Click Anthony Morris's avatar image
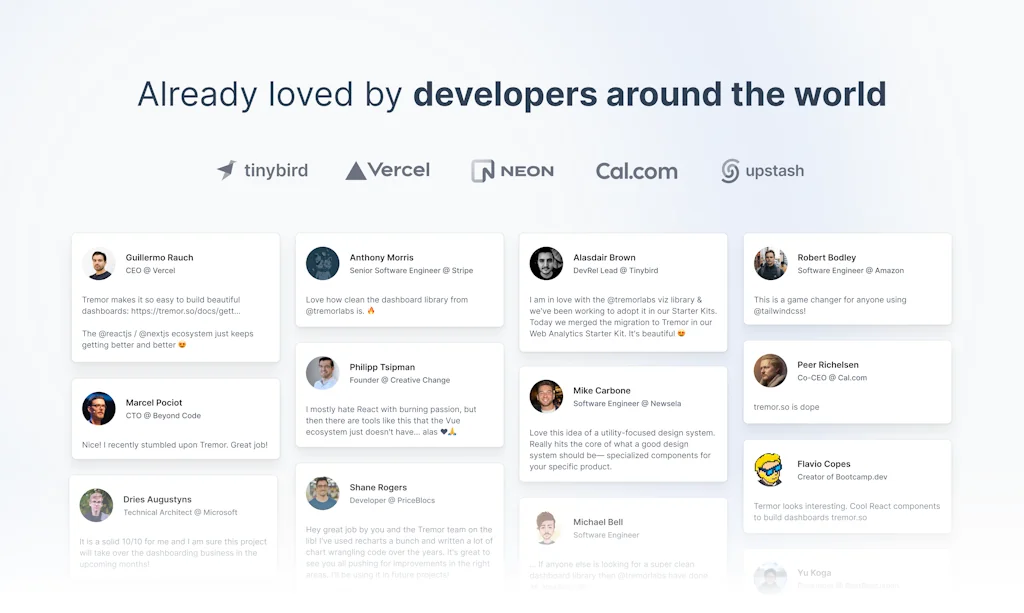This screenshot has width=1024, height=613. coord(323,263)
